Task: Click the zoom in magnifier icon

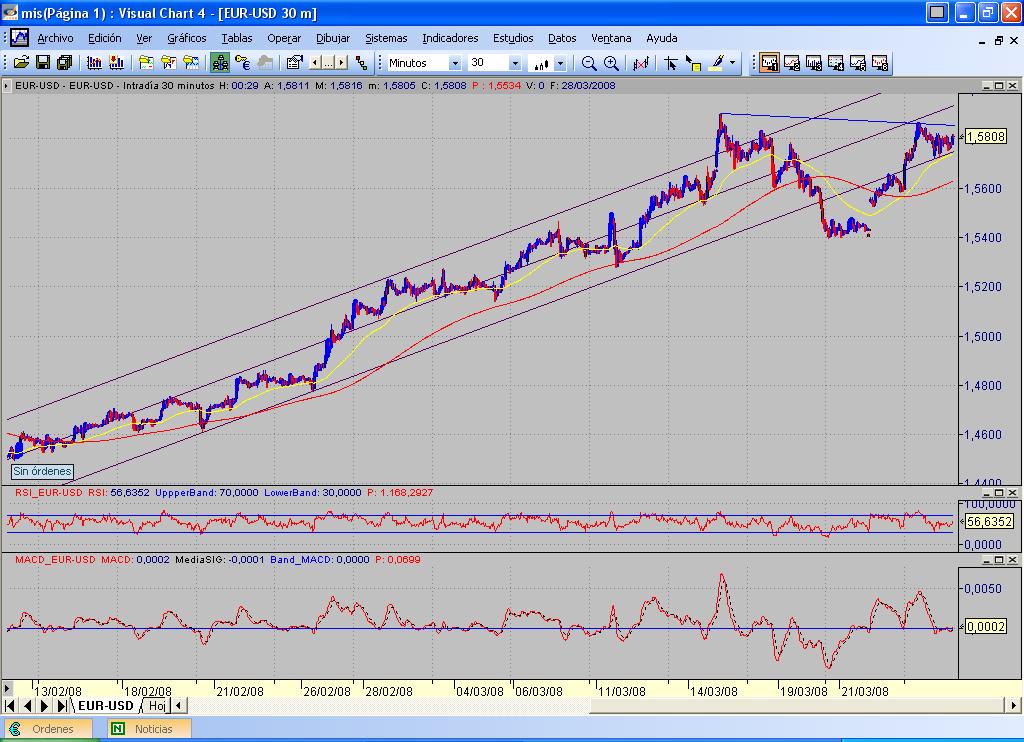Action: 610,62
